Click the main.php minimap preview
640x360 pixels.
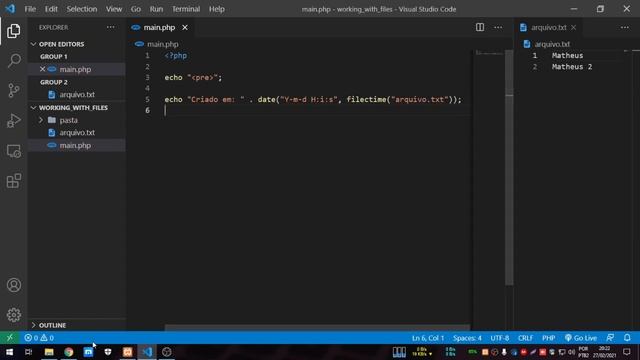click(x=489, y=53)
